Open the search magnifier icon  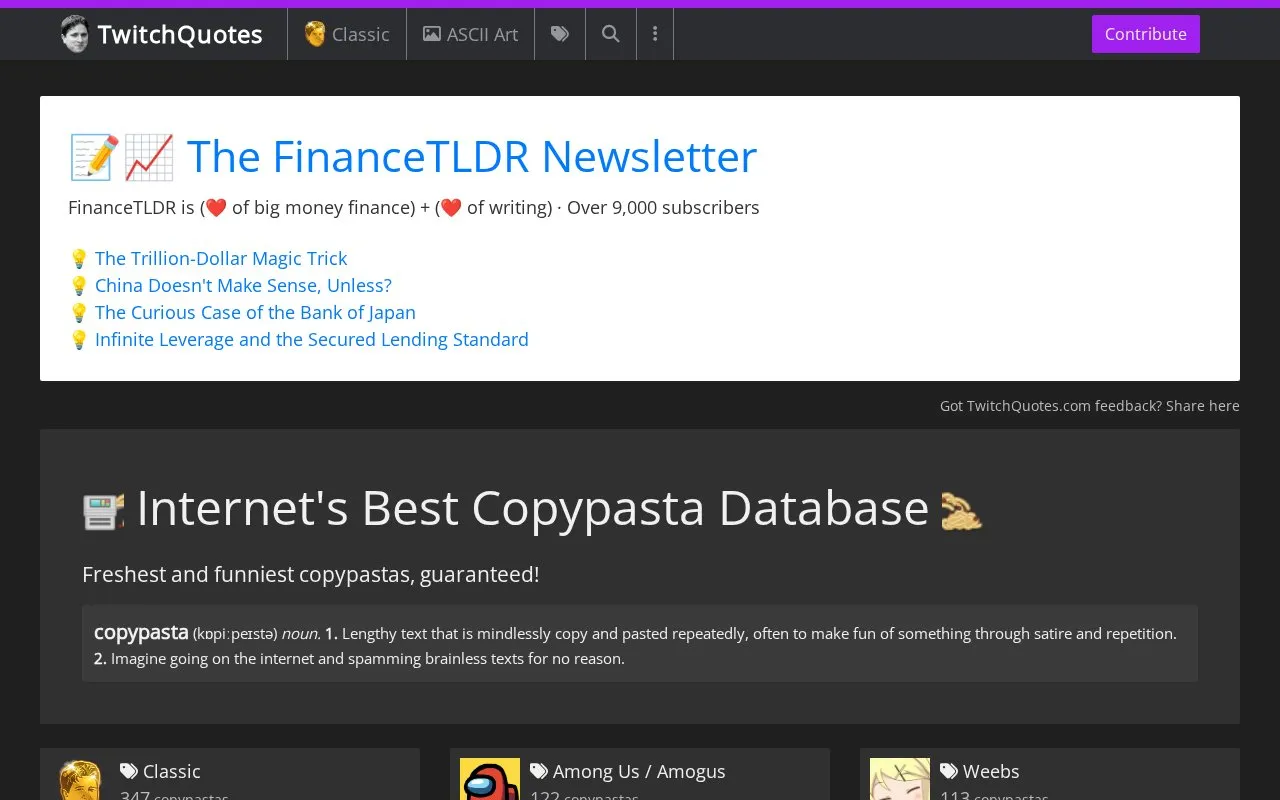tap(610, 34)
